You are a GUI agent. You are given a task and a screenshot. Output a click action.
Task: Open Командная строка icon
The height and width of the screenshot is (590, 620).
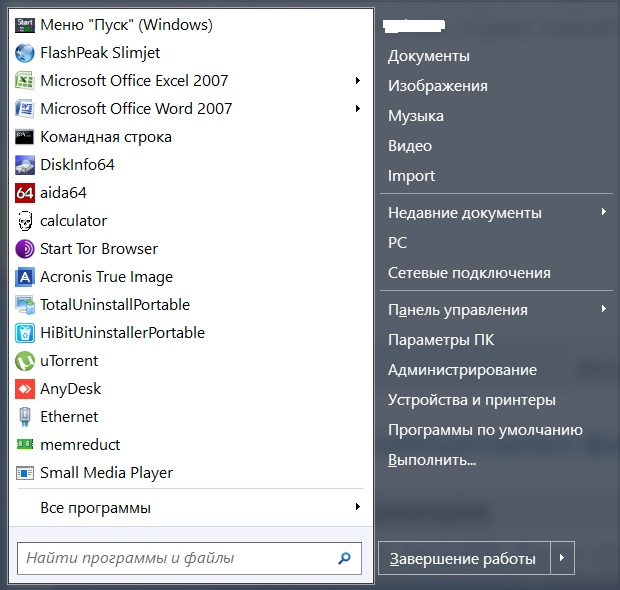coord(25,137)
